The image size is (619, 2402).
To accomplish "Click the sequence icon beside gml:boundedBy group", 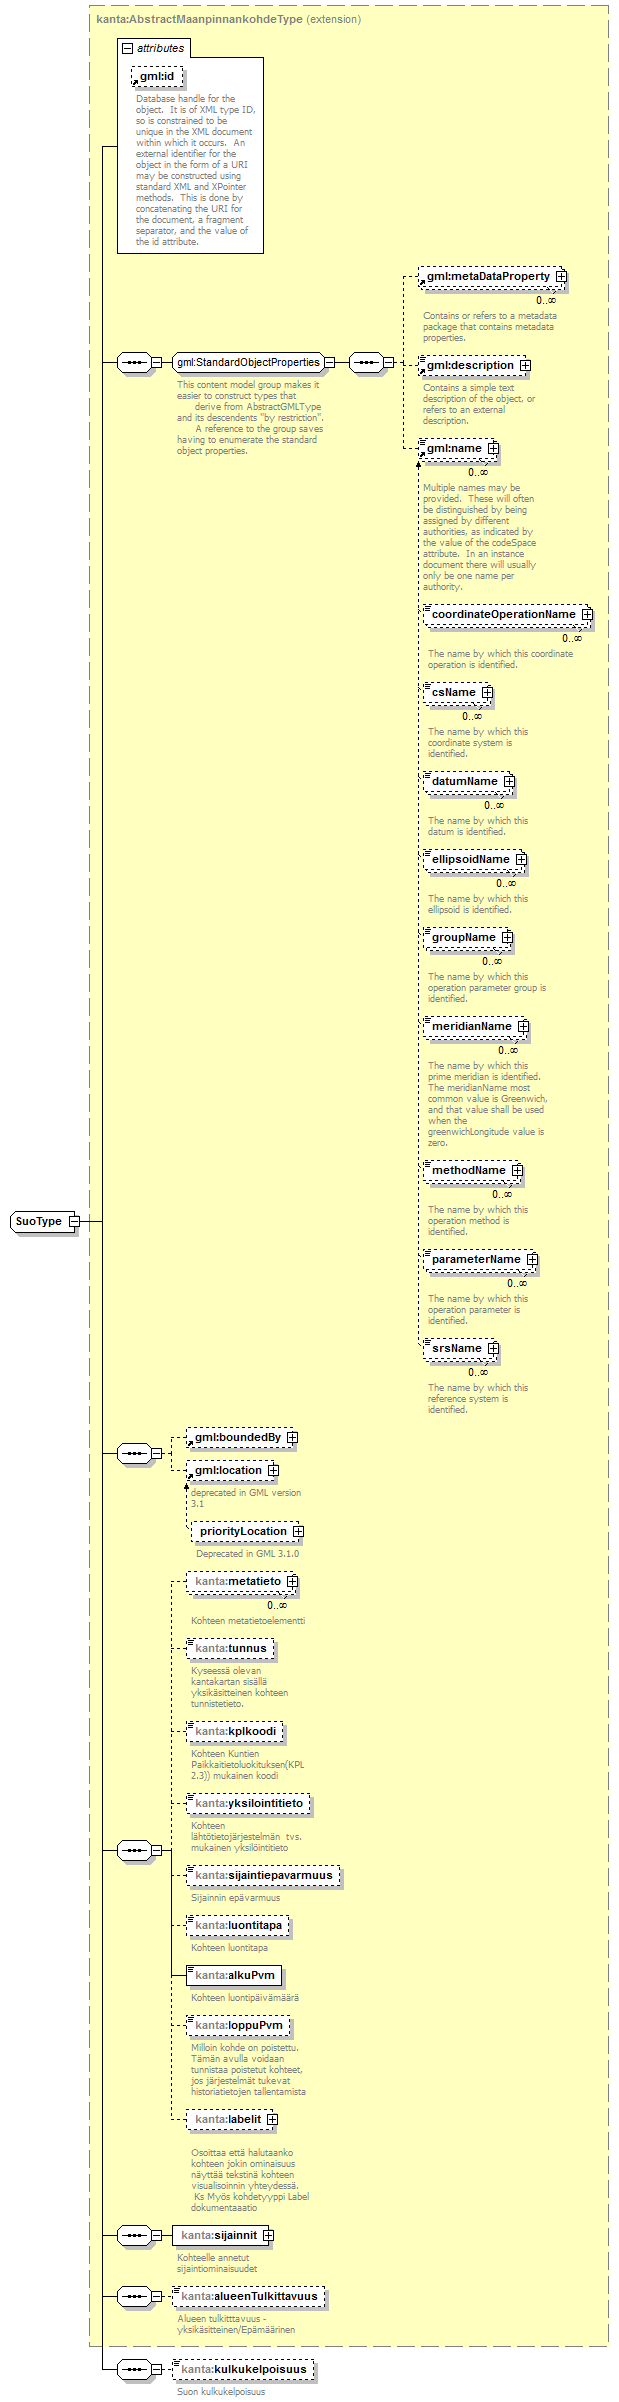I will click(x=133, y=1453).
